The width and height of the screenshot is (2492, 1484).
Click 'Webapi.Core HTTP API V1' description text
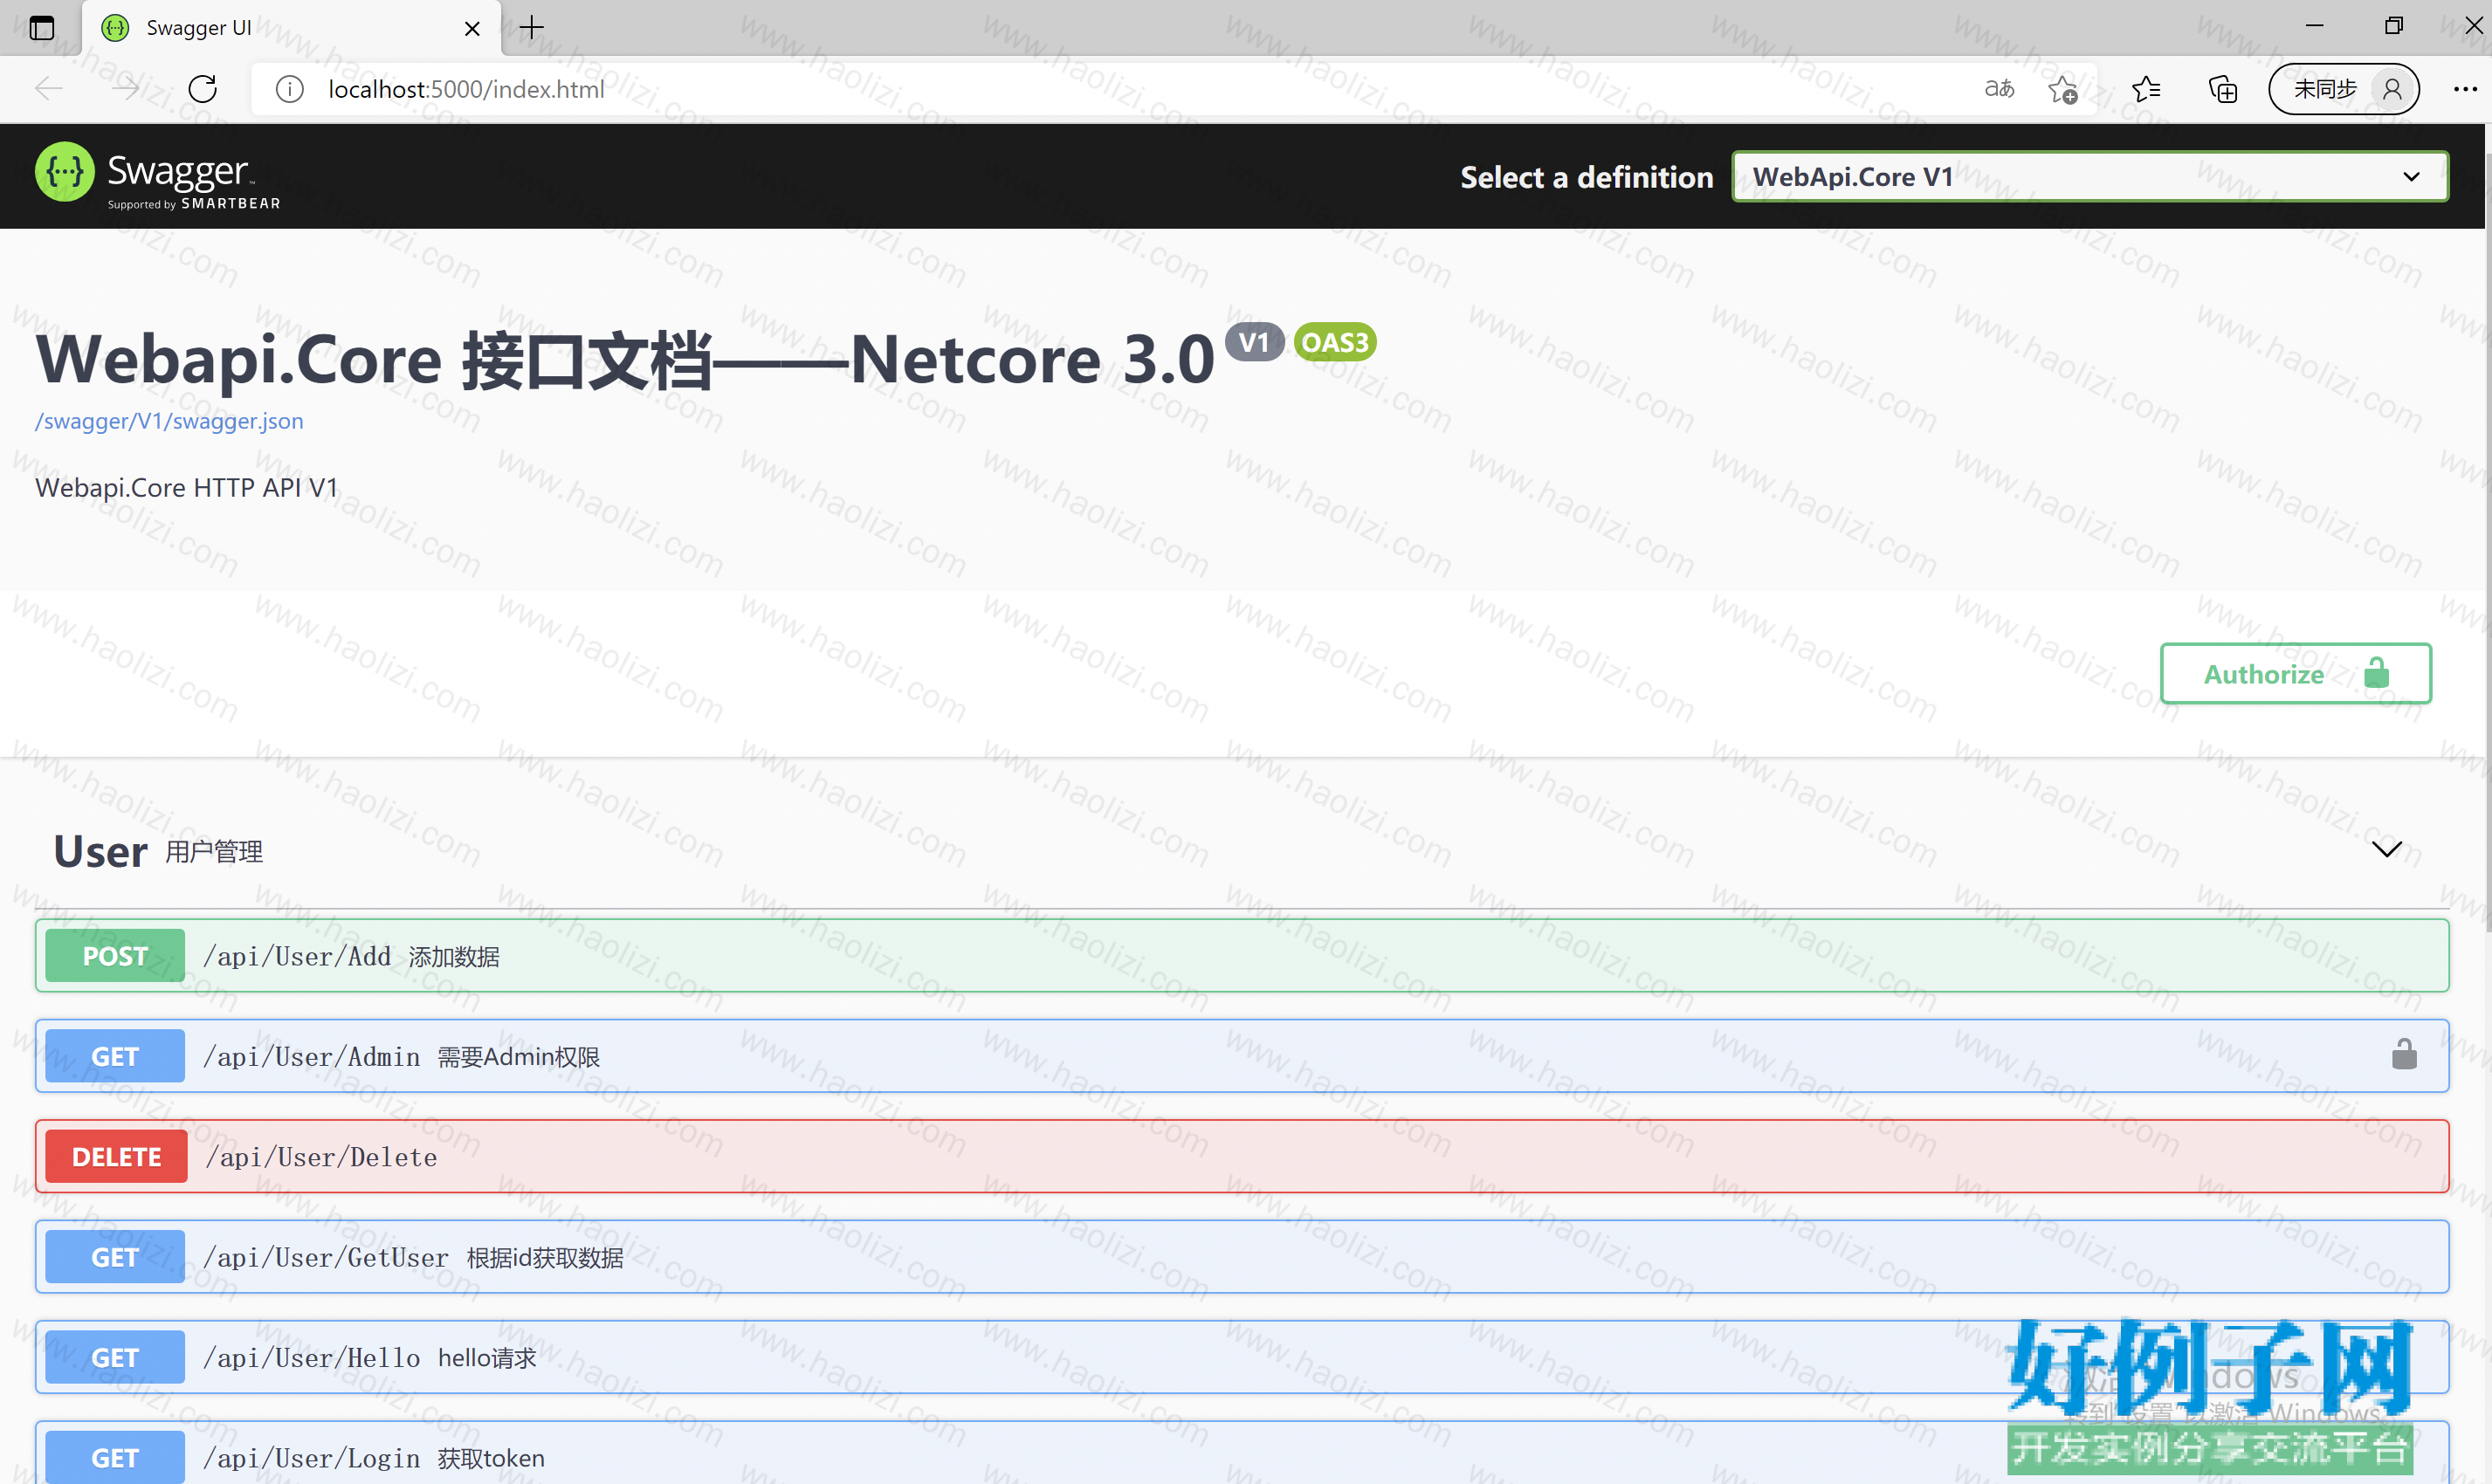[187, 488]
